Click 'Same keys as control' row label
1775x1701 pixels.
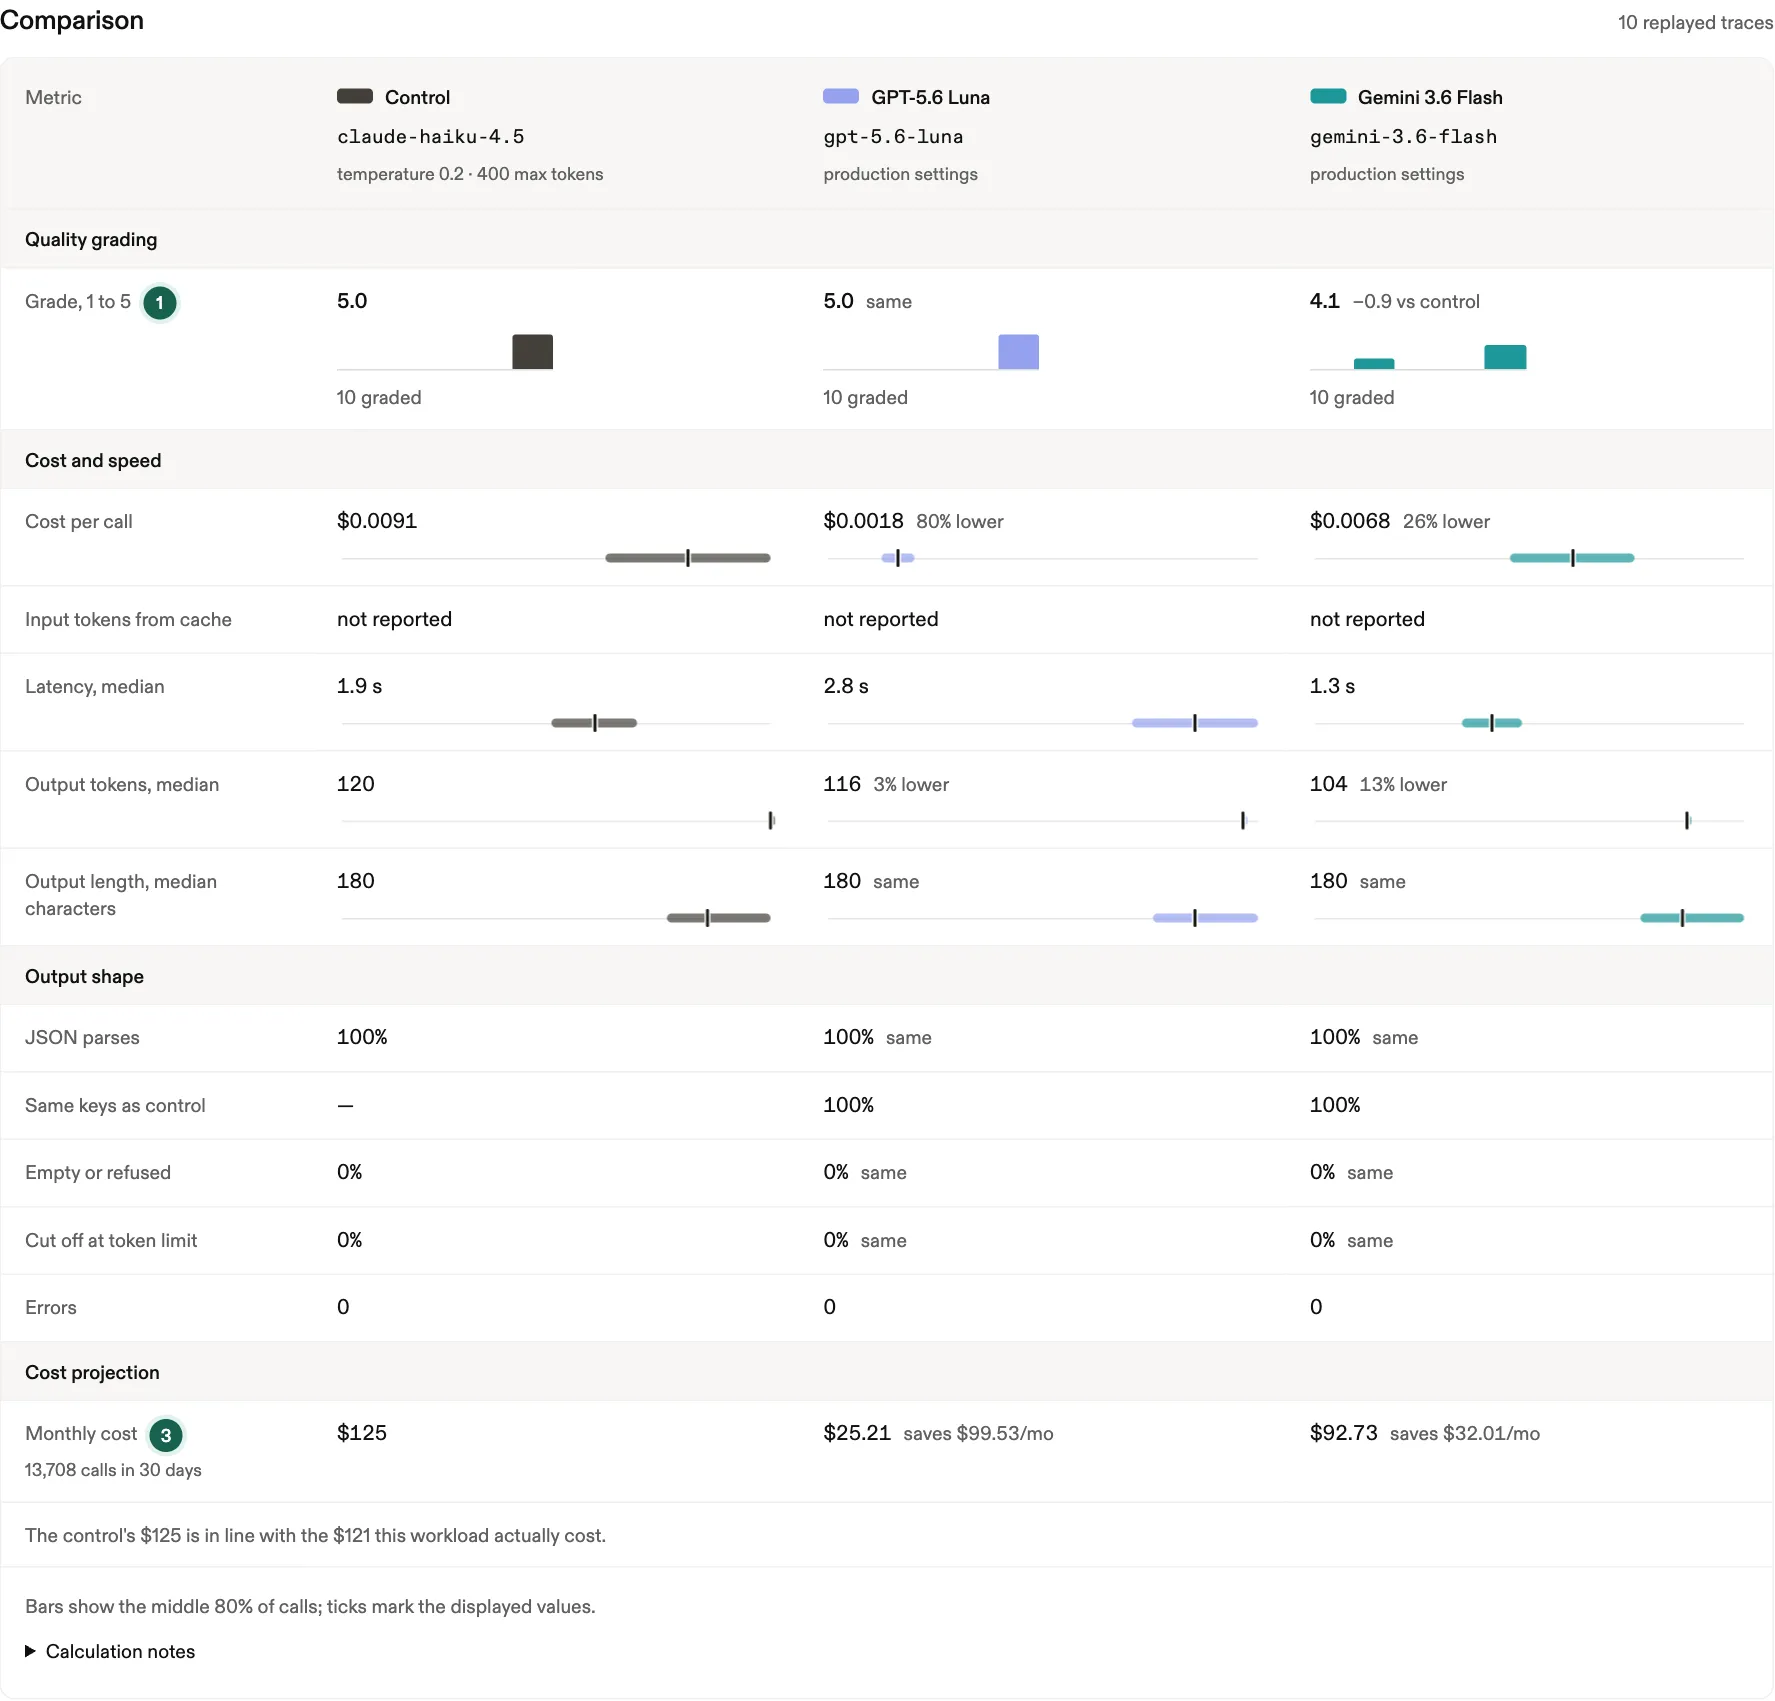[x=115, y=1106]
